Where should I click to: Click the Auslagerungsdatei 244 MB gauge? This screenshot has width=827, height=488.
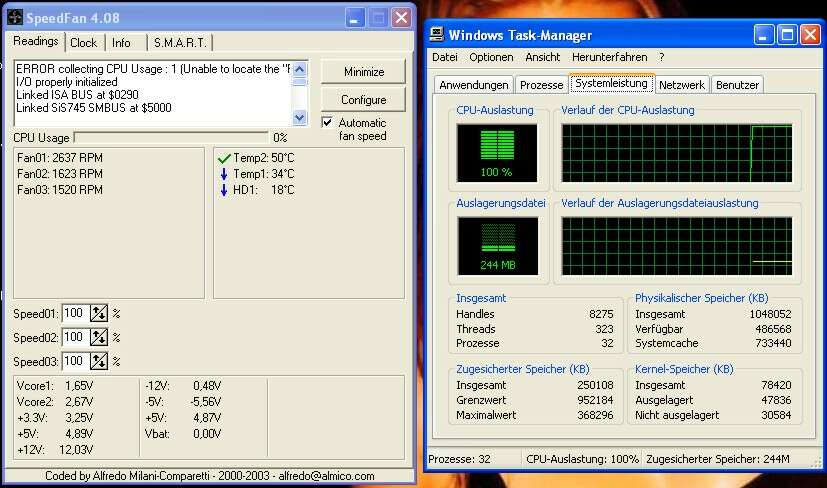point(497,246)
